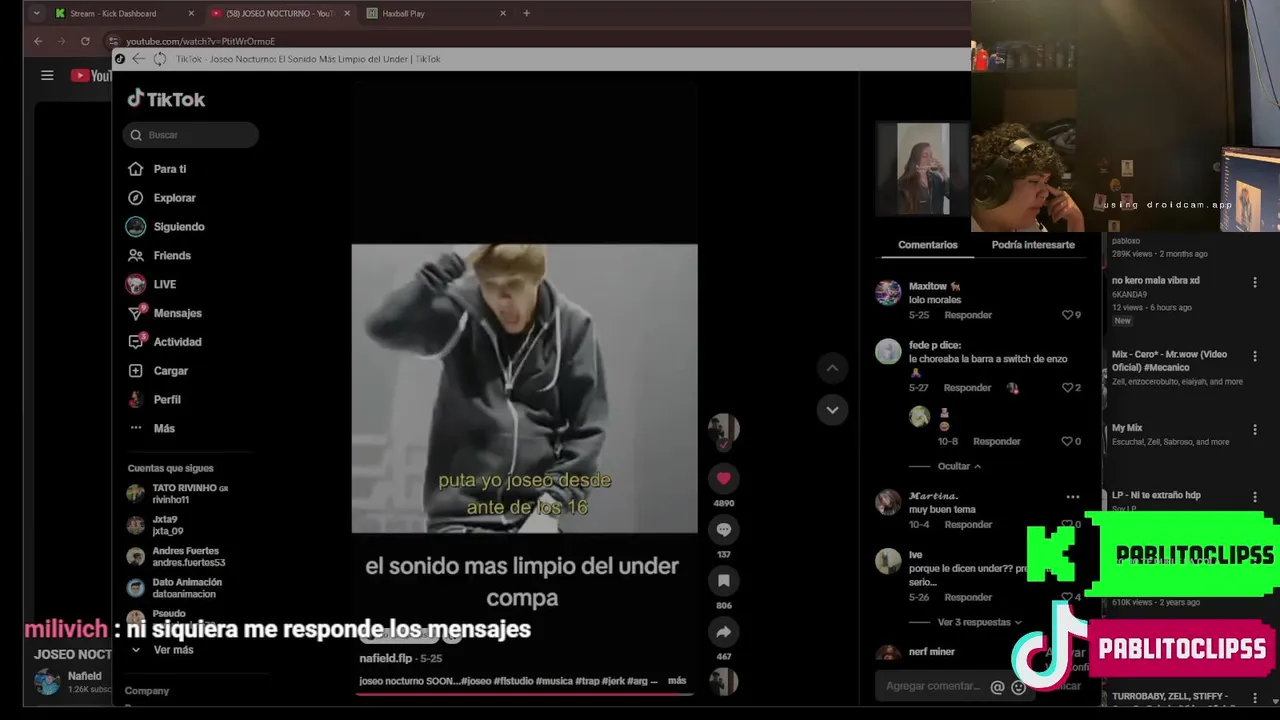Save video with the bookmark icon
This screenshot has height=720, width=1280.
pos(724,580)
